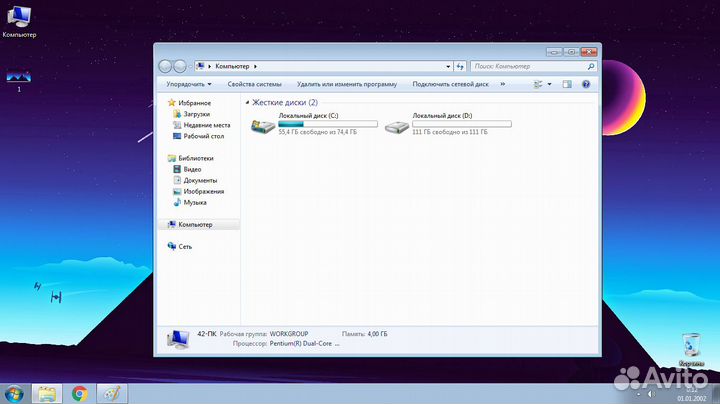Show hidden toolbar commands chevron
The height and width of the screenshot is (404, 720).
[x=501, y=85]
